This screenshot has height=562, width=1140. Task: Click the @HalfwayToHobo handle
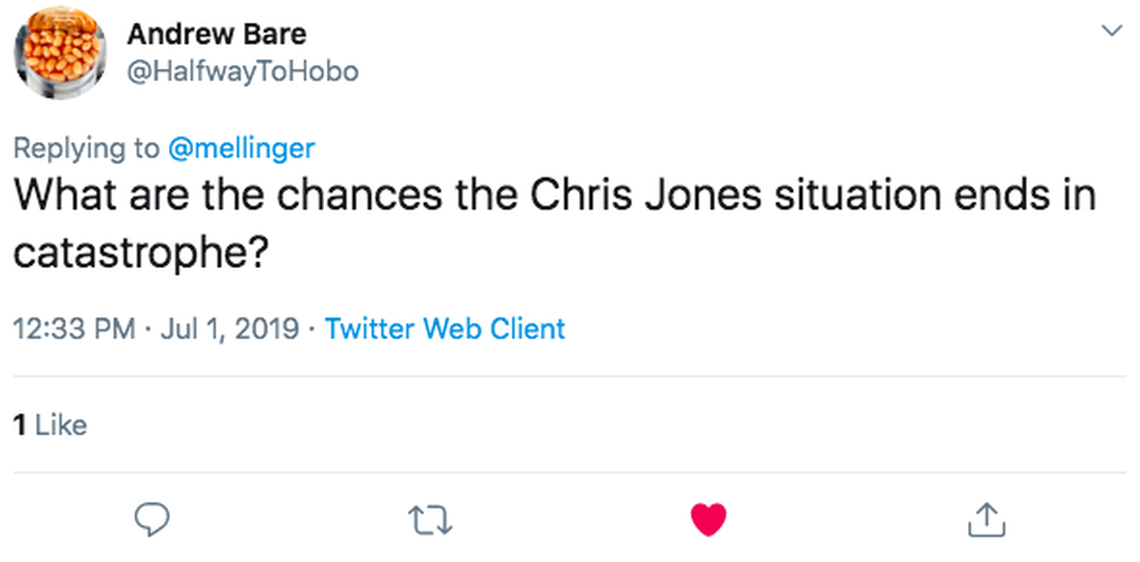coord(242,72)
